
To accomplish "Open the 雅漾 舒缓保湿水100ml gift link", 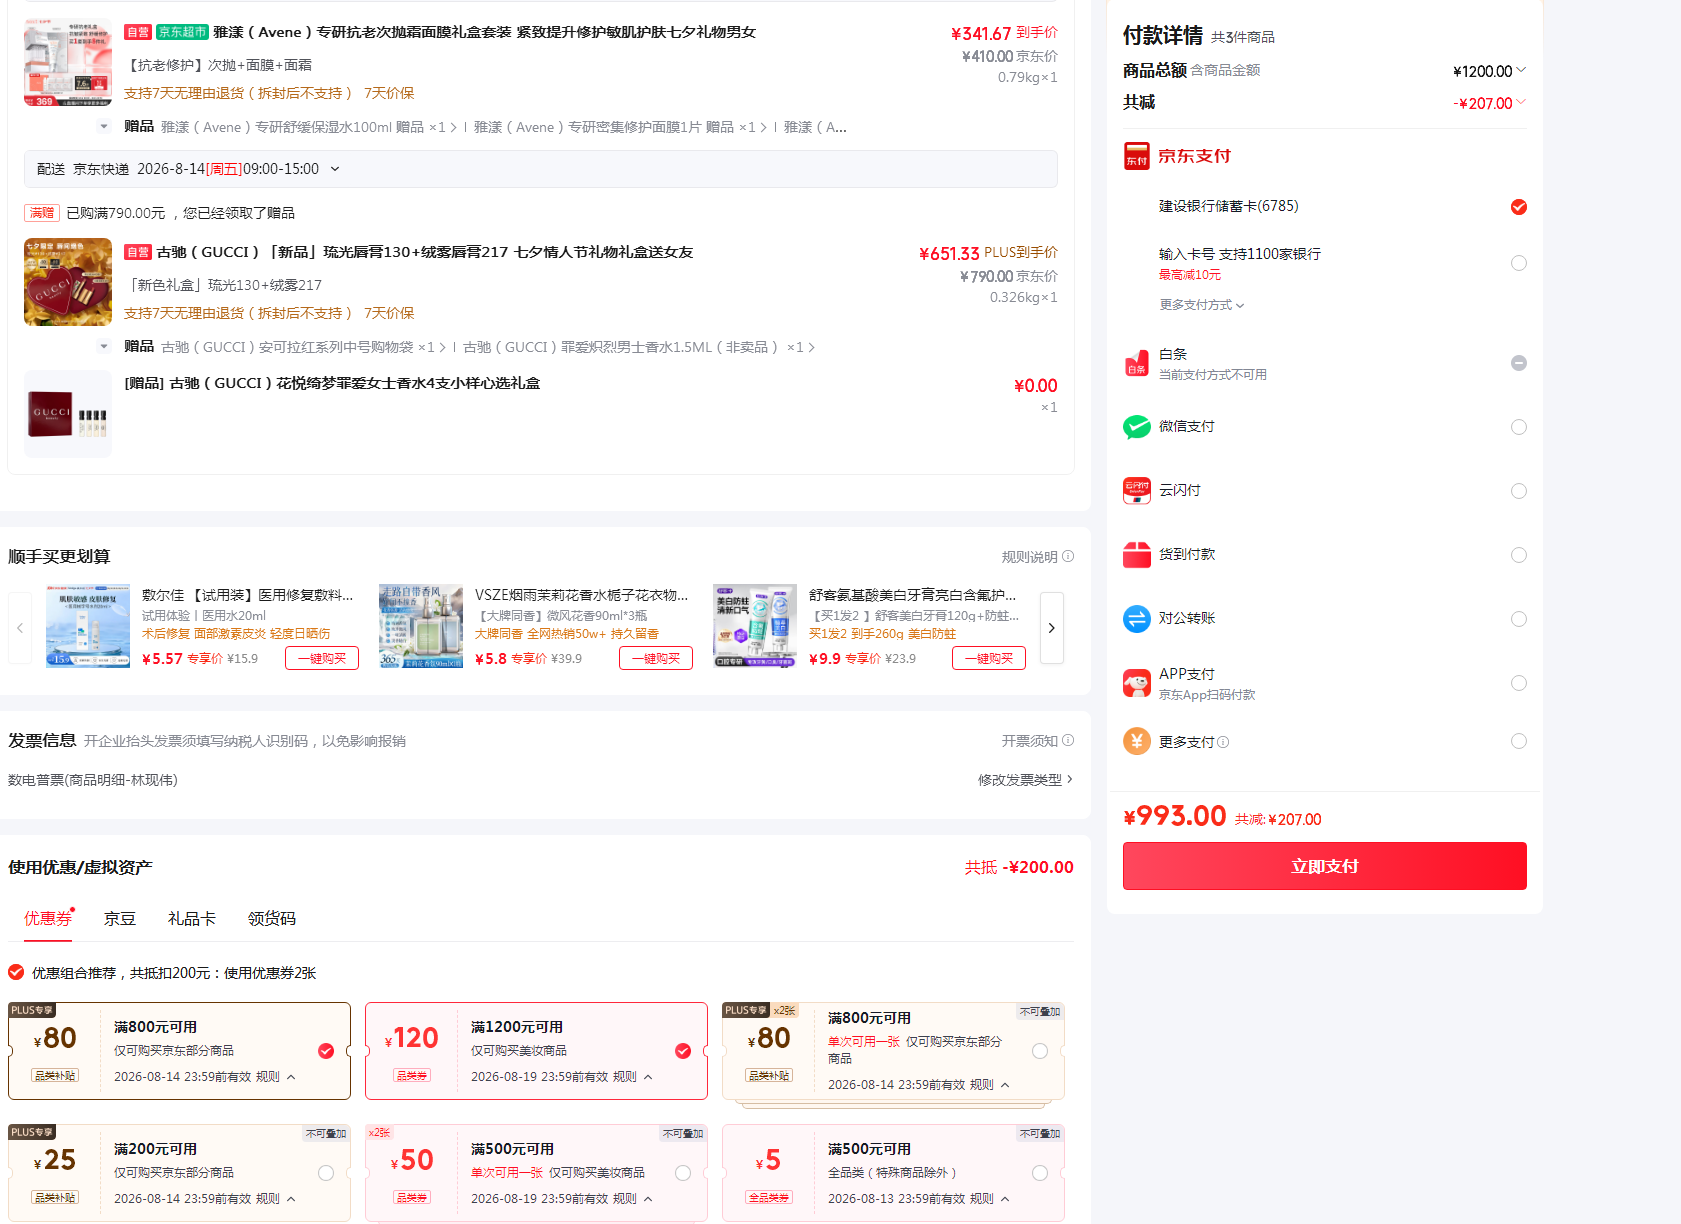I will pos(309,127).
